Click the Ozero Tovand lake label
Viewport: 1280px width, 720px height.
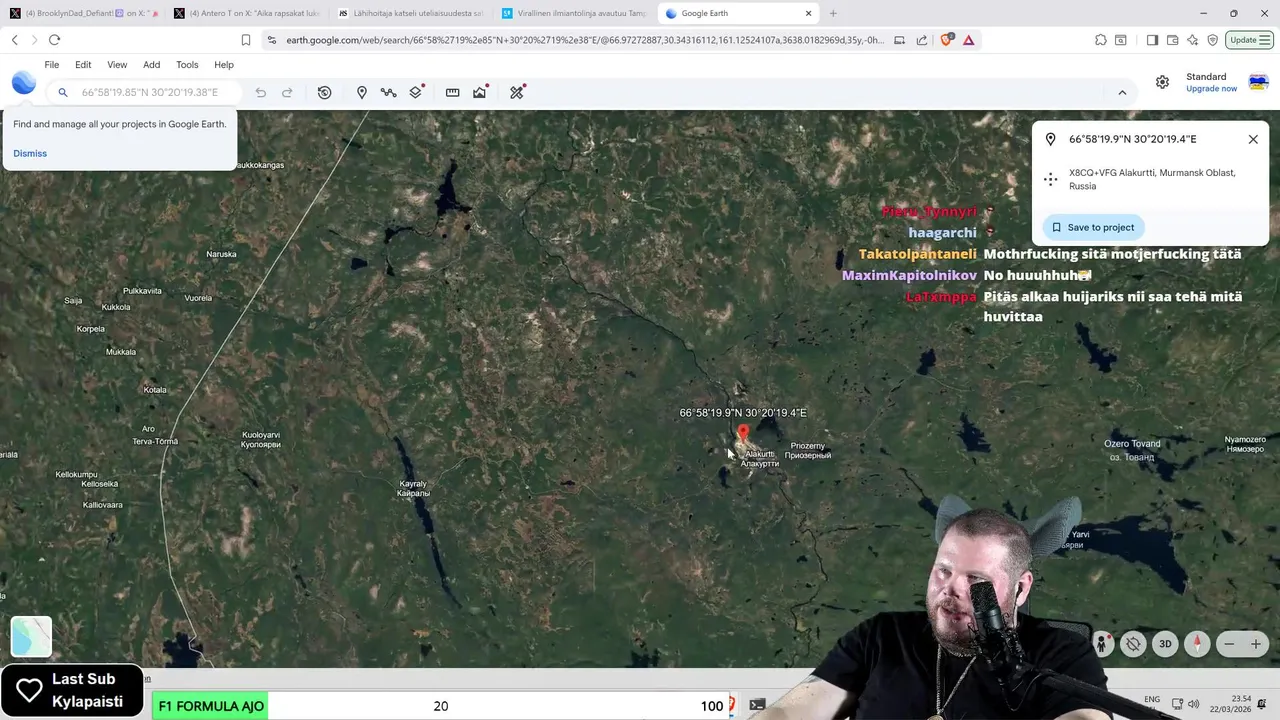click(1132, 450)
